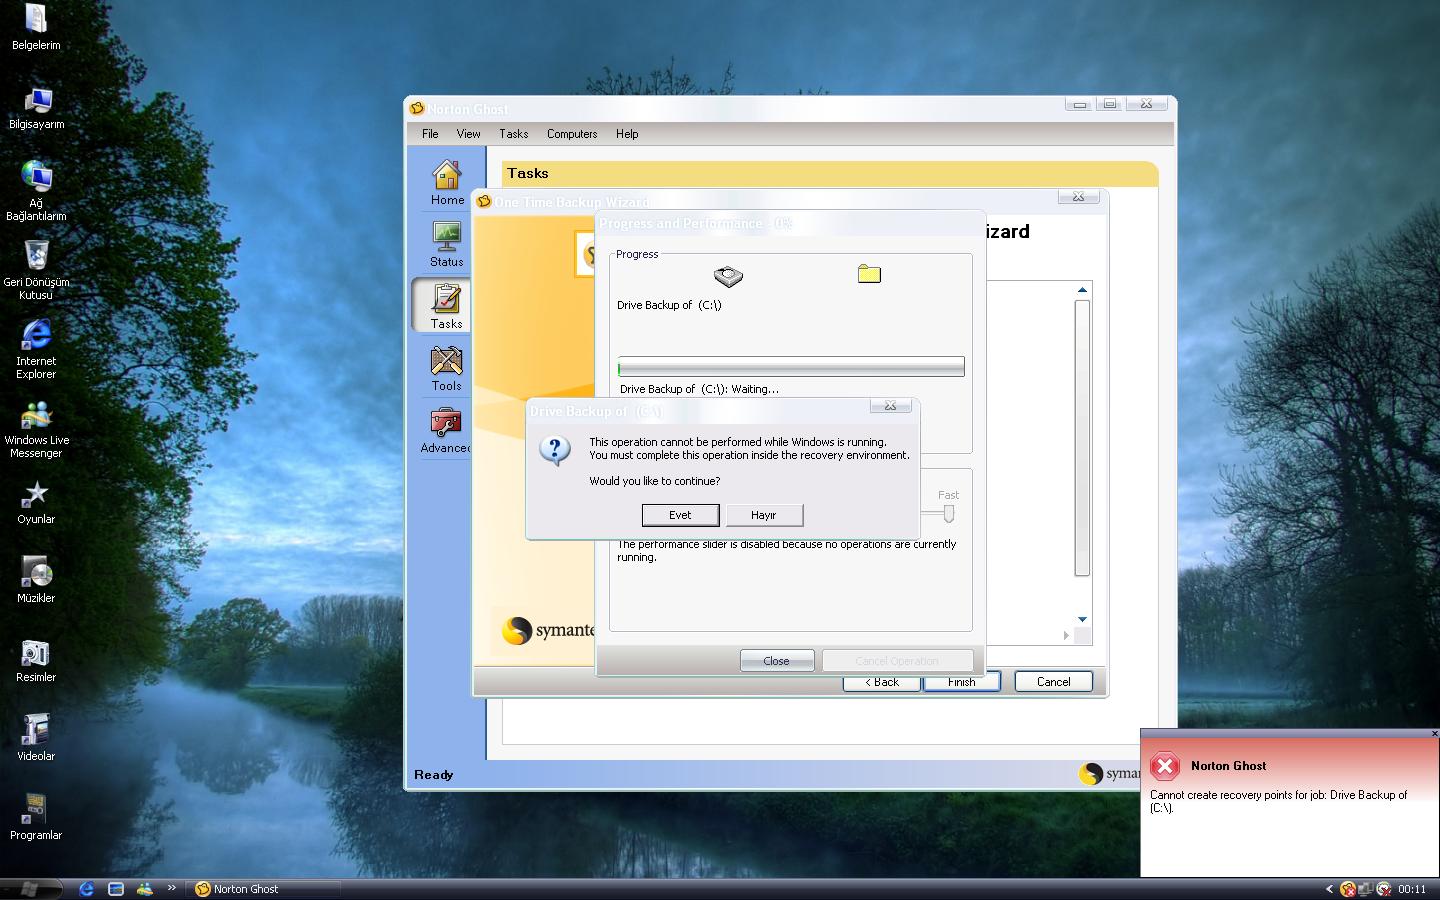
Task: Select the Tasks sidebar icon
Action: [446, 306]
